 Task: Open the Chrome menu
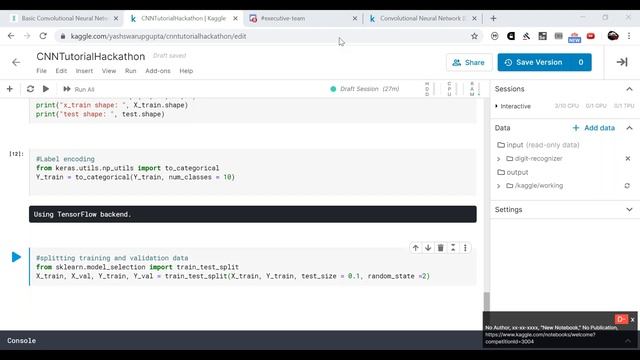tap(629, 36)
